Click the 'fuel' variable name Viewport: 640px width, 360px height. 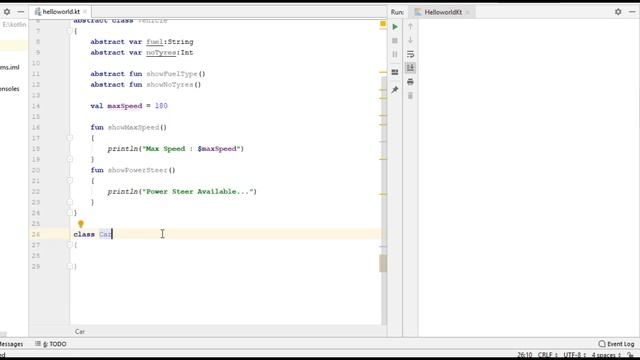tap(155, 42)
